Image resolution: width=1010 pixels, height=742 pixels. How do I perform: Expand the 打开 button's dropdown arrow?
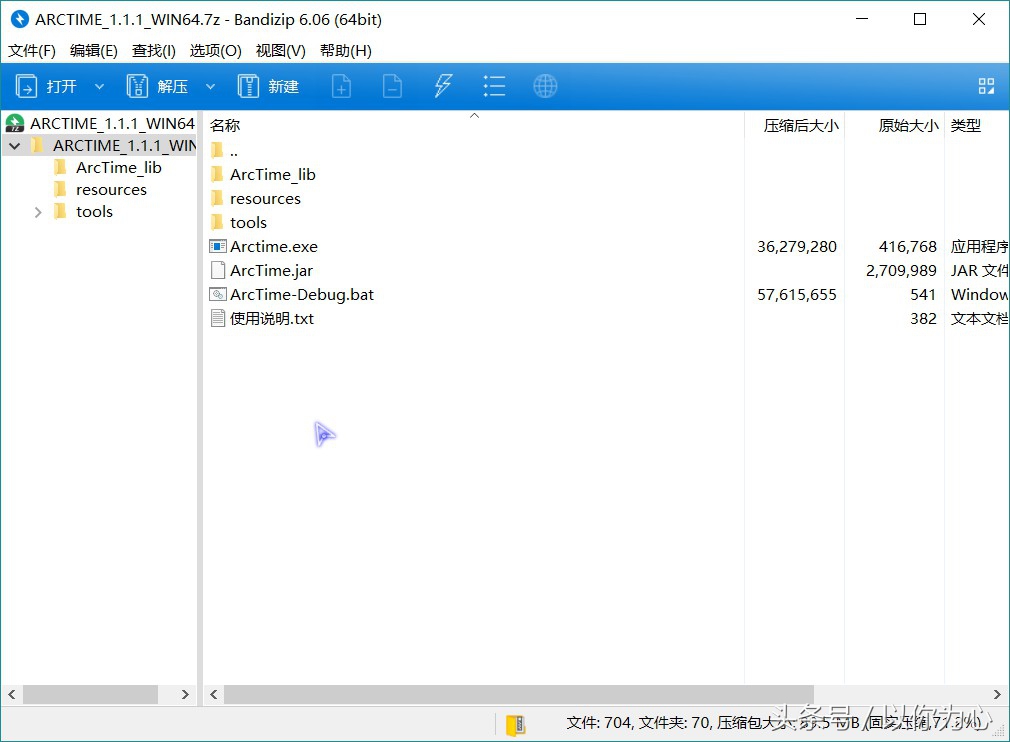[x=98, y=86]
